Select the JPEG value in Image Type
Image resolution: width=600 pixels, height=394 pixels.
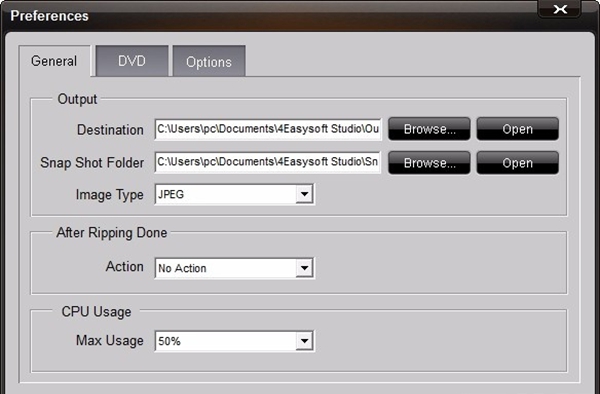171,194
